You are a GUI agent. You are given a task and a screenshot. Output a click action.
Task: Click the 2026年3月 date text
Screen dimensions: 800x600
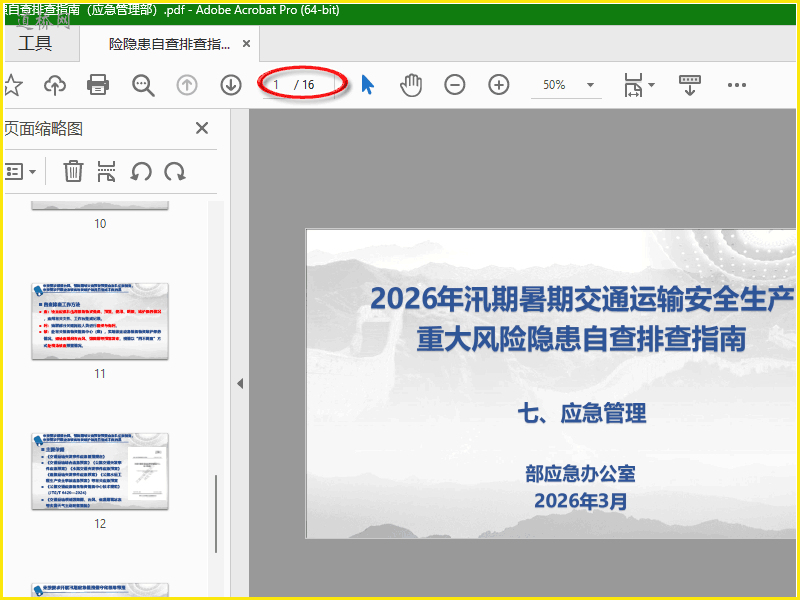click(581, 501)
